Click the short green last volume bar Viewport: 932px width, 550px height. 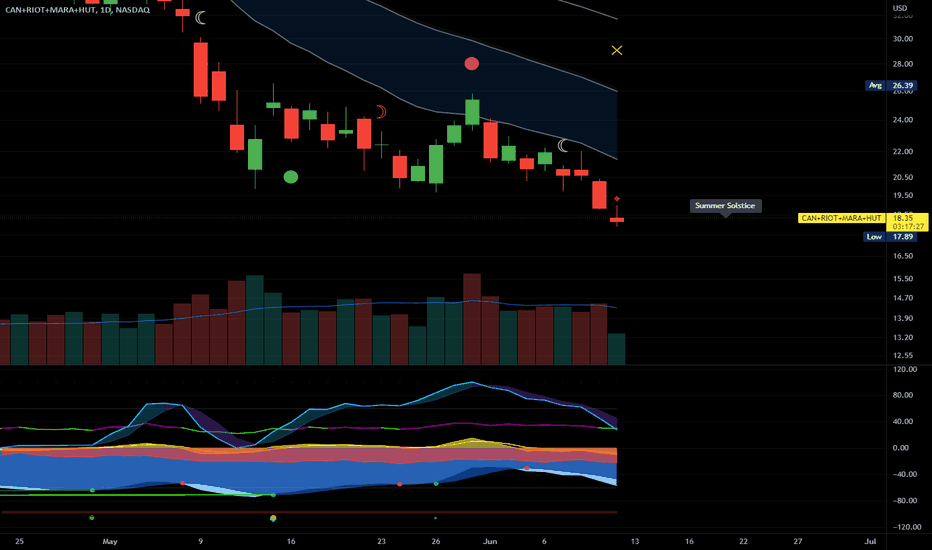tap(616, 349)
